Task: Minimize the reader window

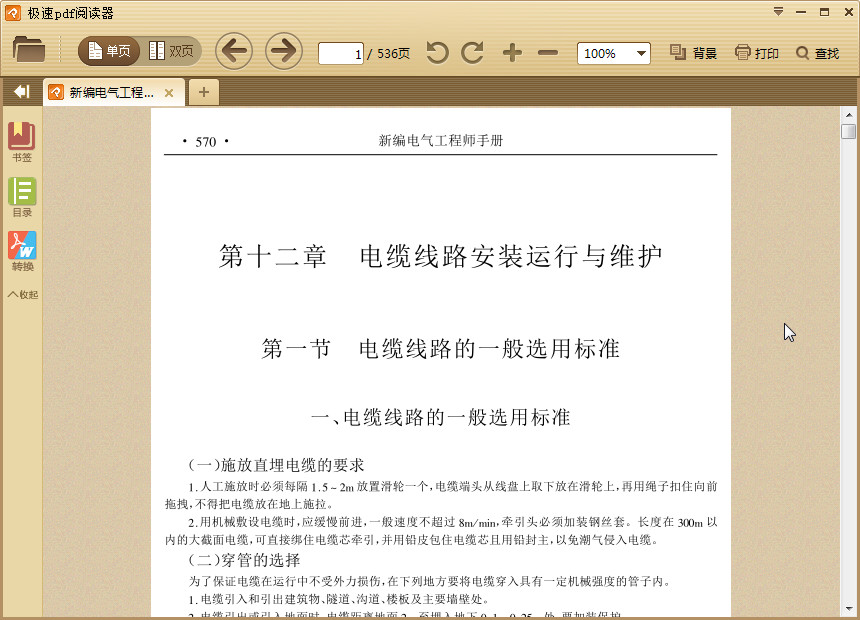Action: (x=801, y=12)
